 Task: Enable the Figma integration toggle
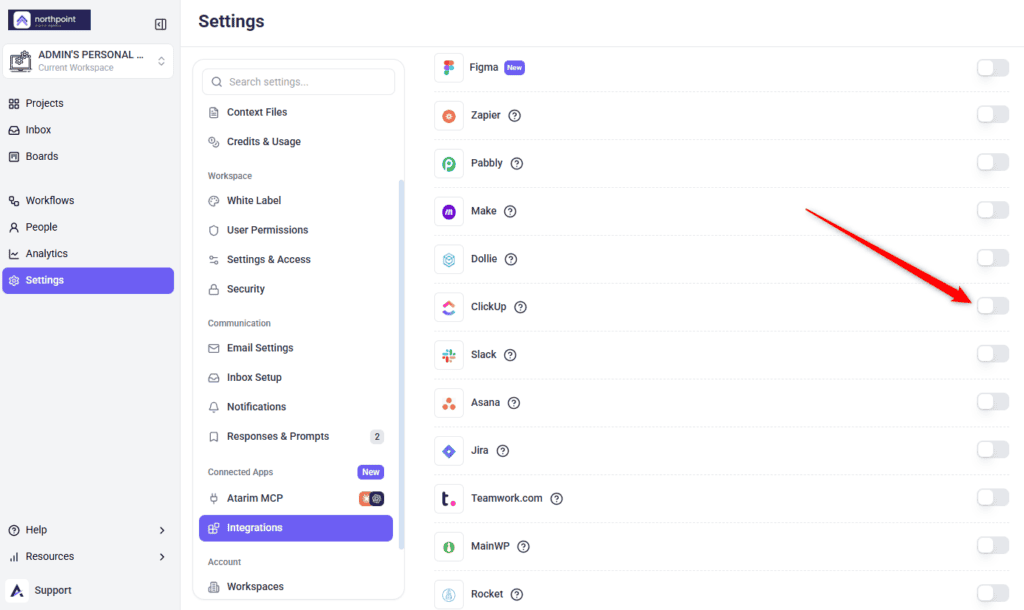click(993, 67)
